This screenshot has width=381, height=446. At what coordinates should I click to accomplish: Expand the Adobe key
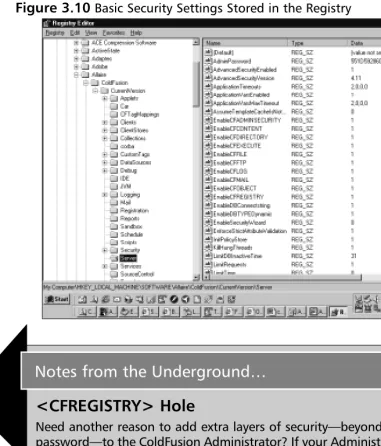[76, 67]
